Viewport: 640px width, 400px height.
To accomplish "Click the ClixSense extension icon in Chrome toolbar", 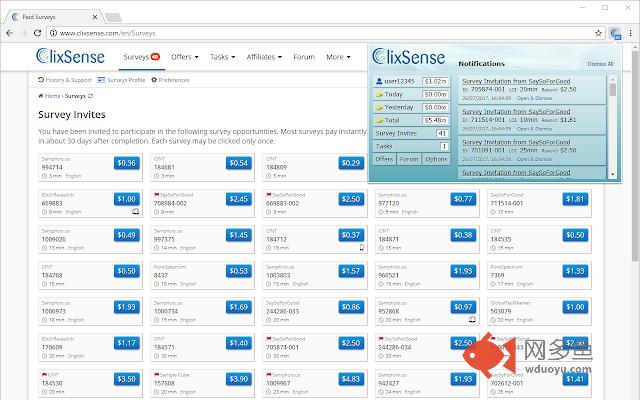I will [615, 33].
